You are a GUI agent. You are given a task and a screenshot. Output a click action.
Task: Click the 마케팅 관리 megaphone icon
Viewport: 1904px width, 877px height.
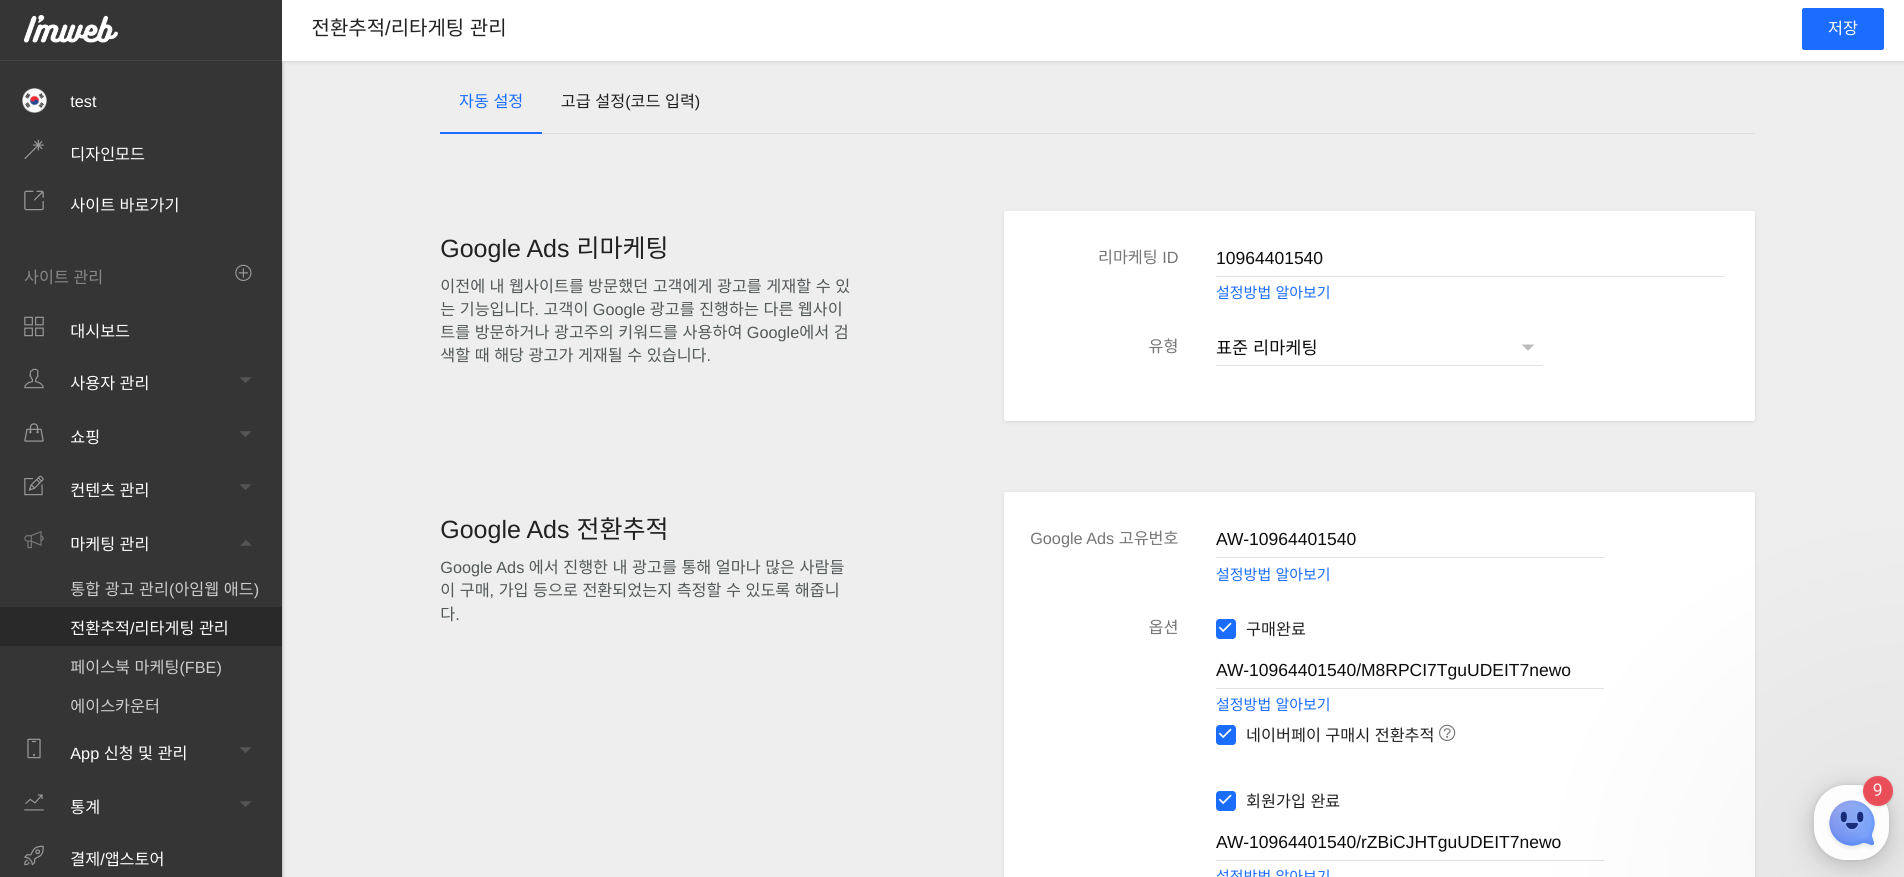click(x=34, y=540)
